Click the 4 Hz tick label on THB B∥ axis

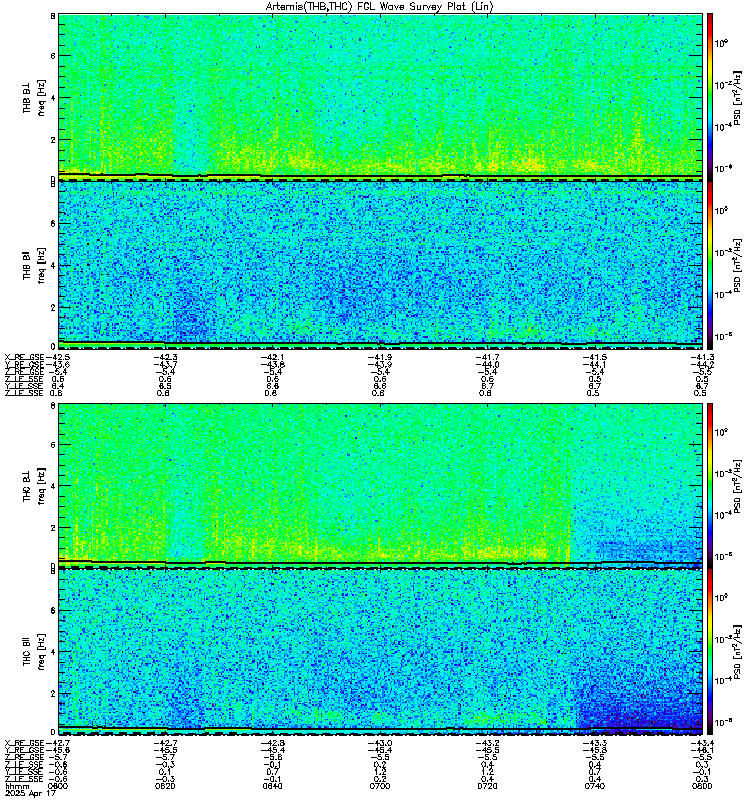coord(53,265)
